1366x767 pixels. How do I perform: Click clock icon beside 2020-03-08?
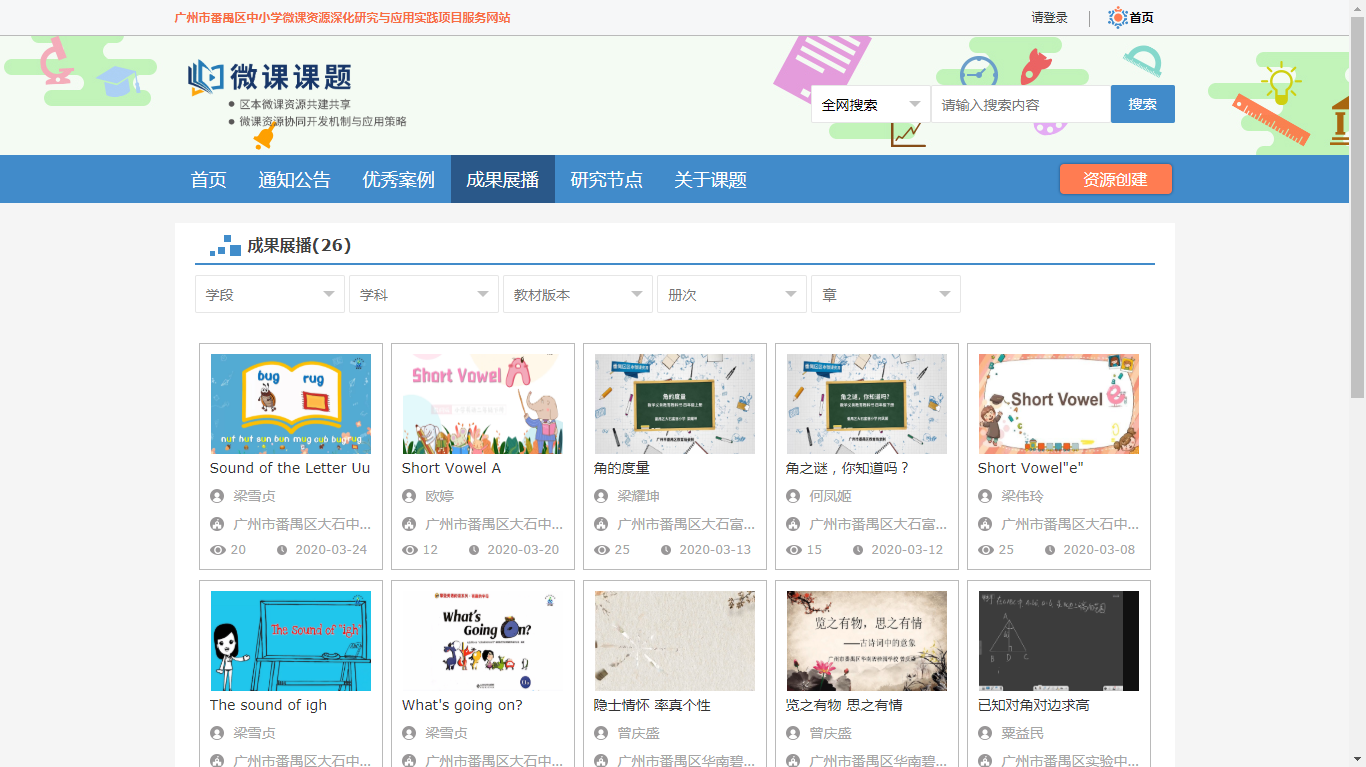(x=1050, y=550)
